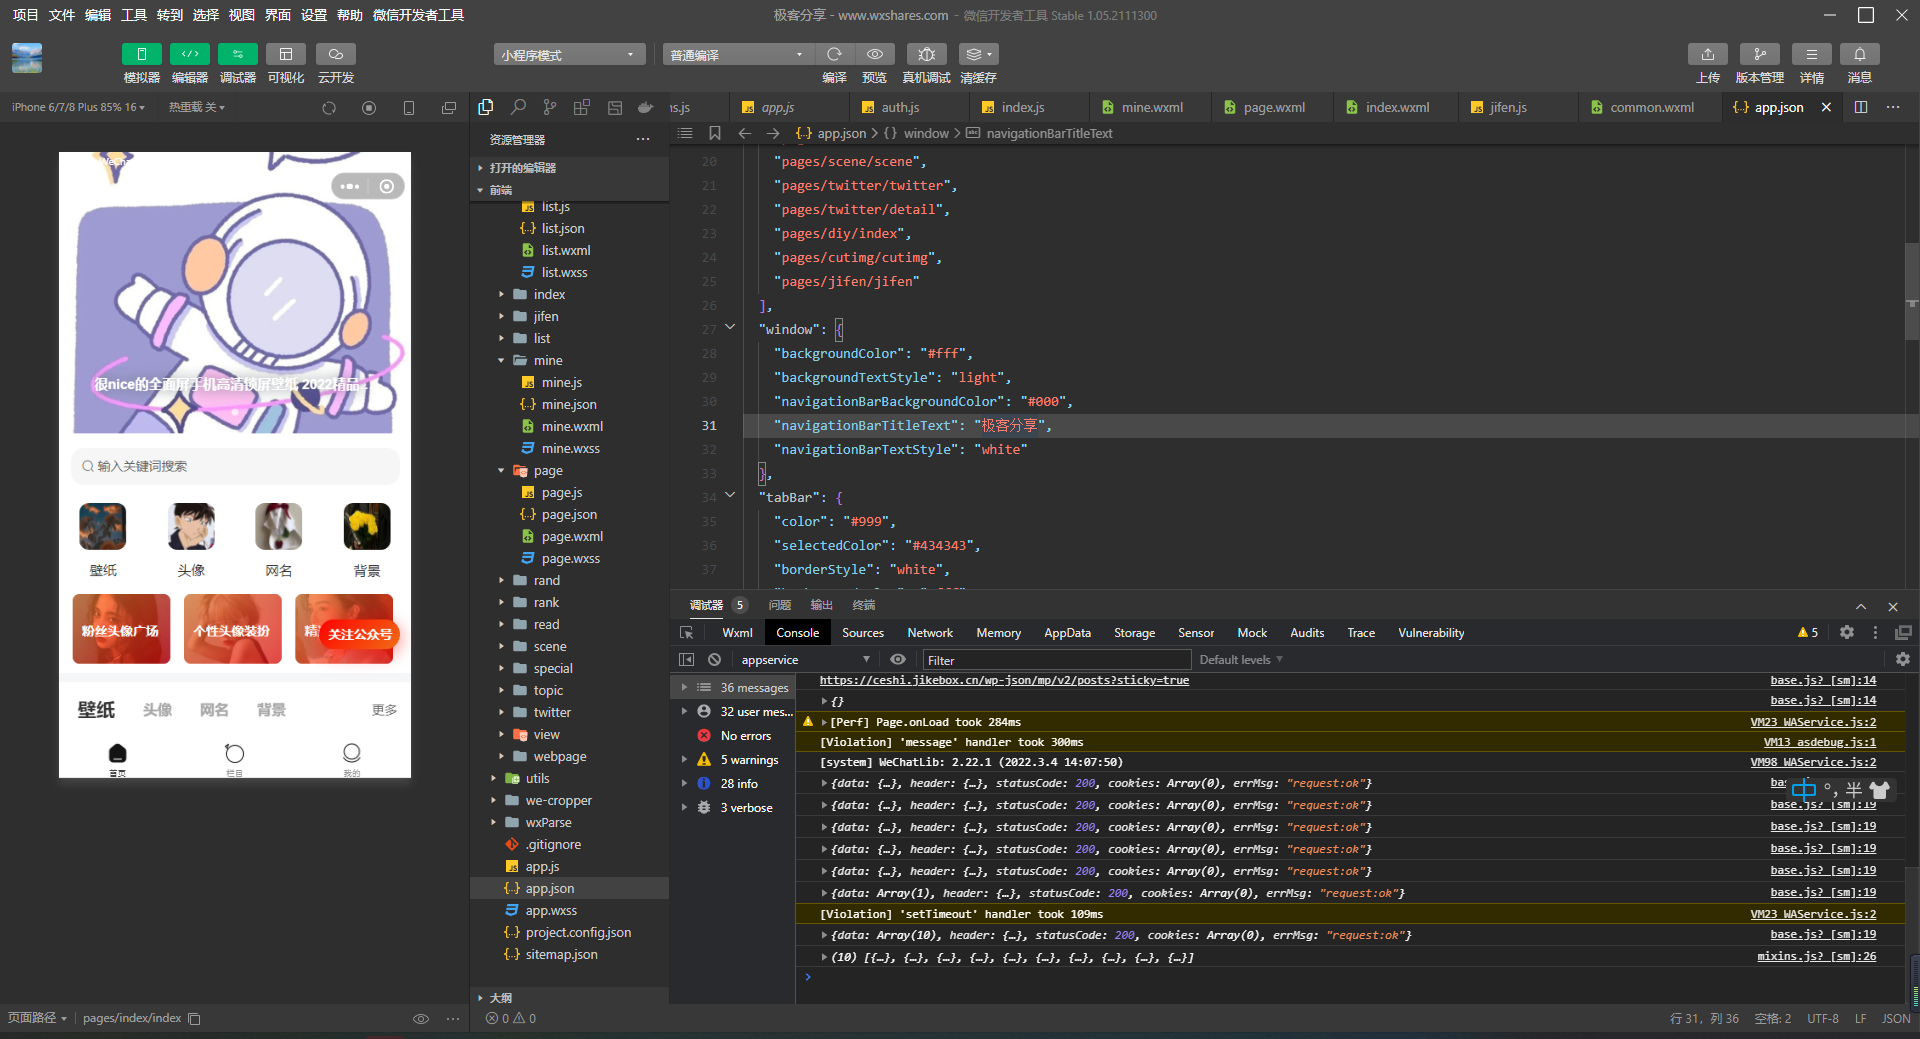Open the DevTools settings gear icon

tap(1846, 633)
